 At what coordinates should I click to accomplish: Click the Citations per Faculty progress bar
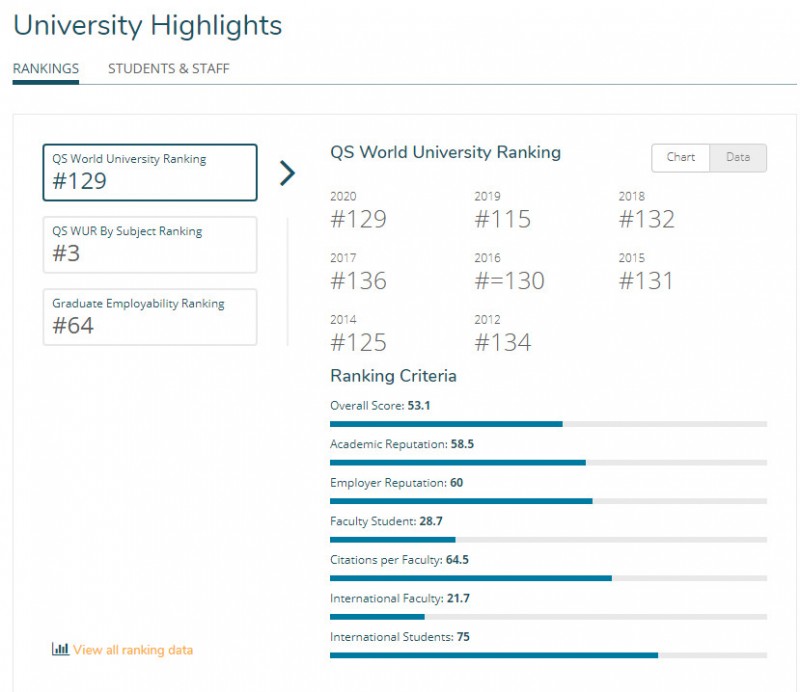pos(548,578)
